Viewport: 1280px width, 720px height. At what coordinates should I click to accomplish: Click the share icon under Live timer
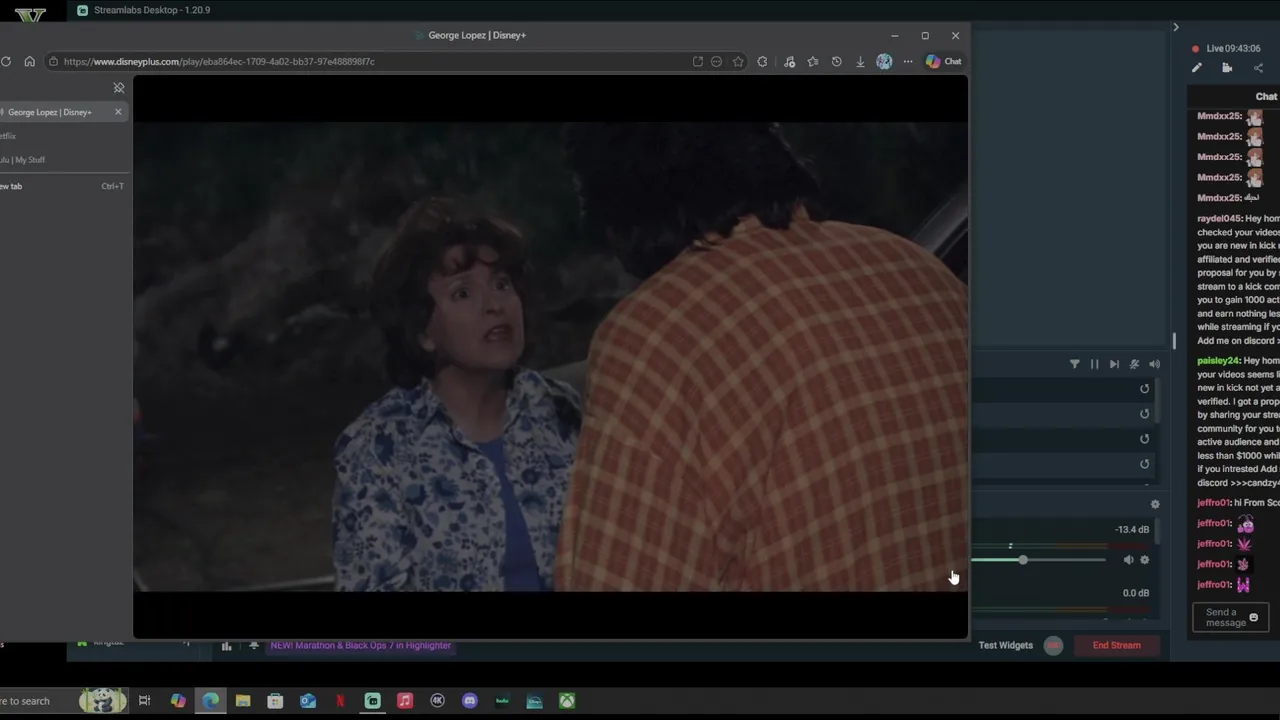(x=1258, y=68)
